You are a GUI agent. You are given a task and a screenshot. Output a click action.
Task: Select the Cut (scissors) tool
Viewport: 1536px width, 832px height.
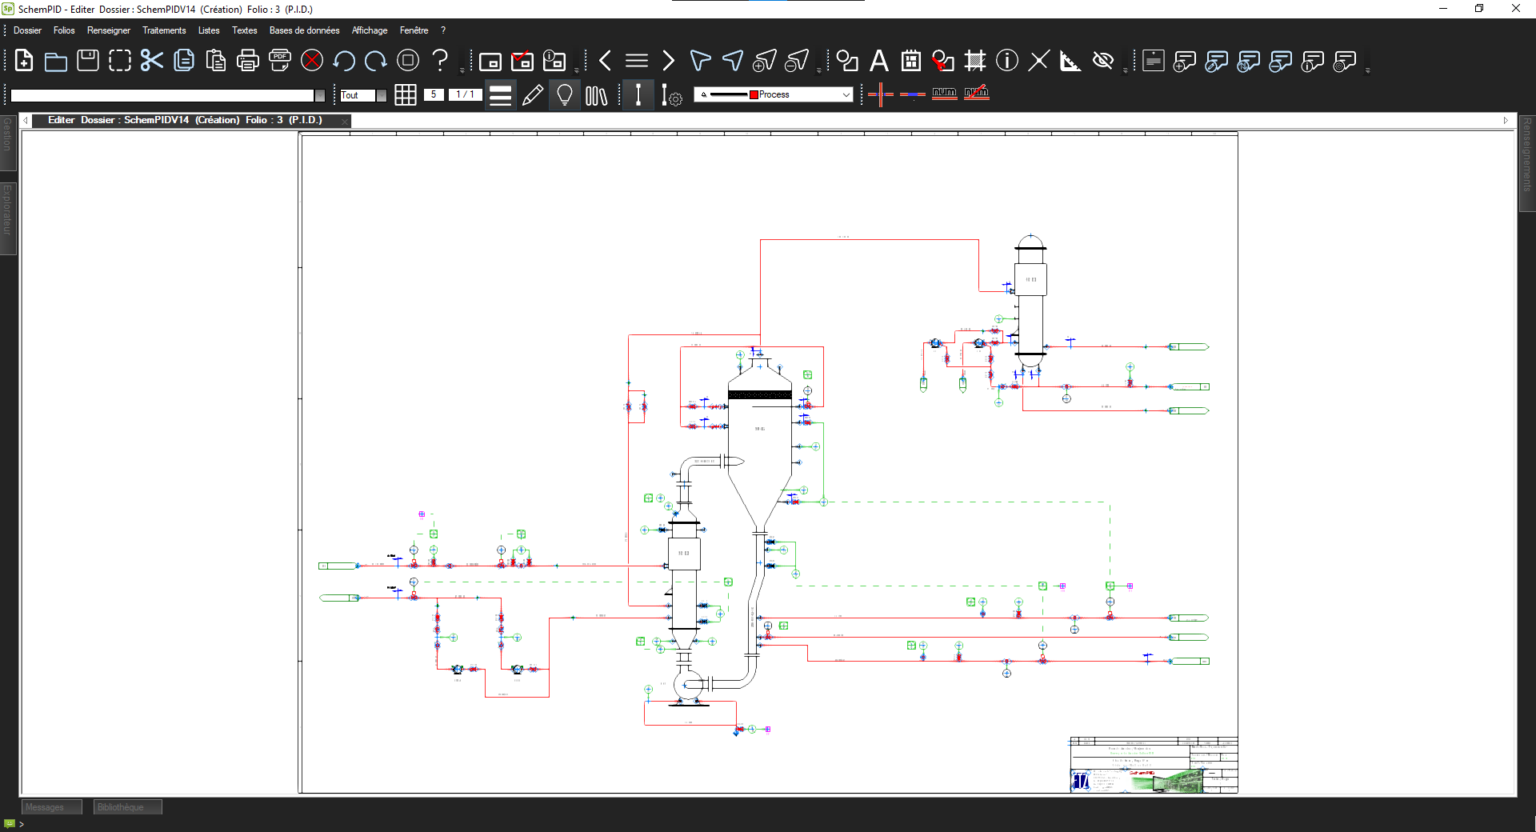click(151, 60)
